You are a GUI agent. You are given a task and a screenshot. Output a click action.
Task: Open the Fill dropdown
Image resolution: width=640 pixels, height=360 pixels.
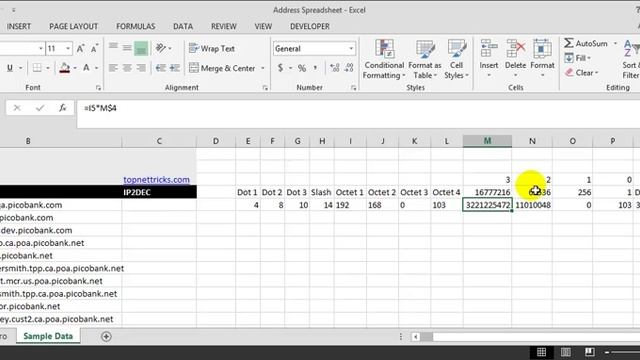tap(578, 58)
